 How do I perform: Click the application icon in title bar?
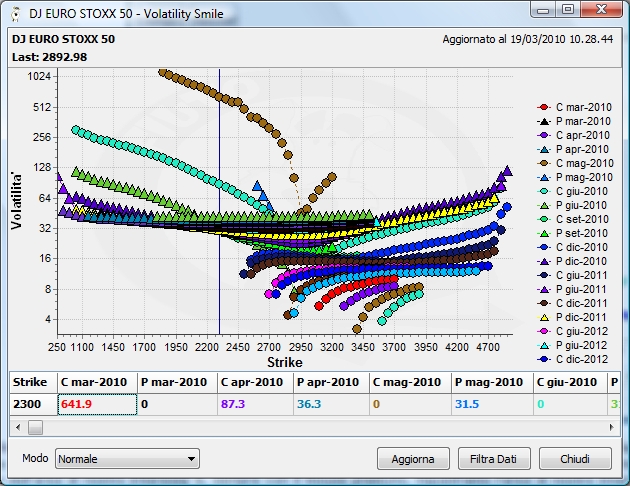tap(16, 14)
